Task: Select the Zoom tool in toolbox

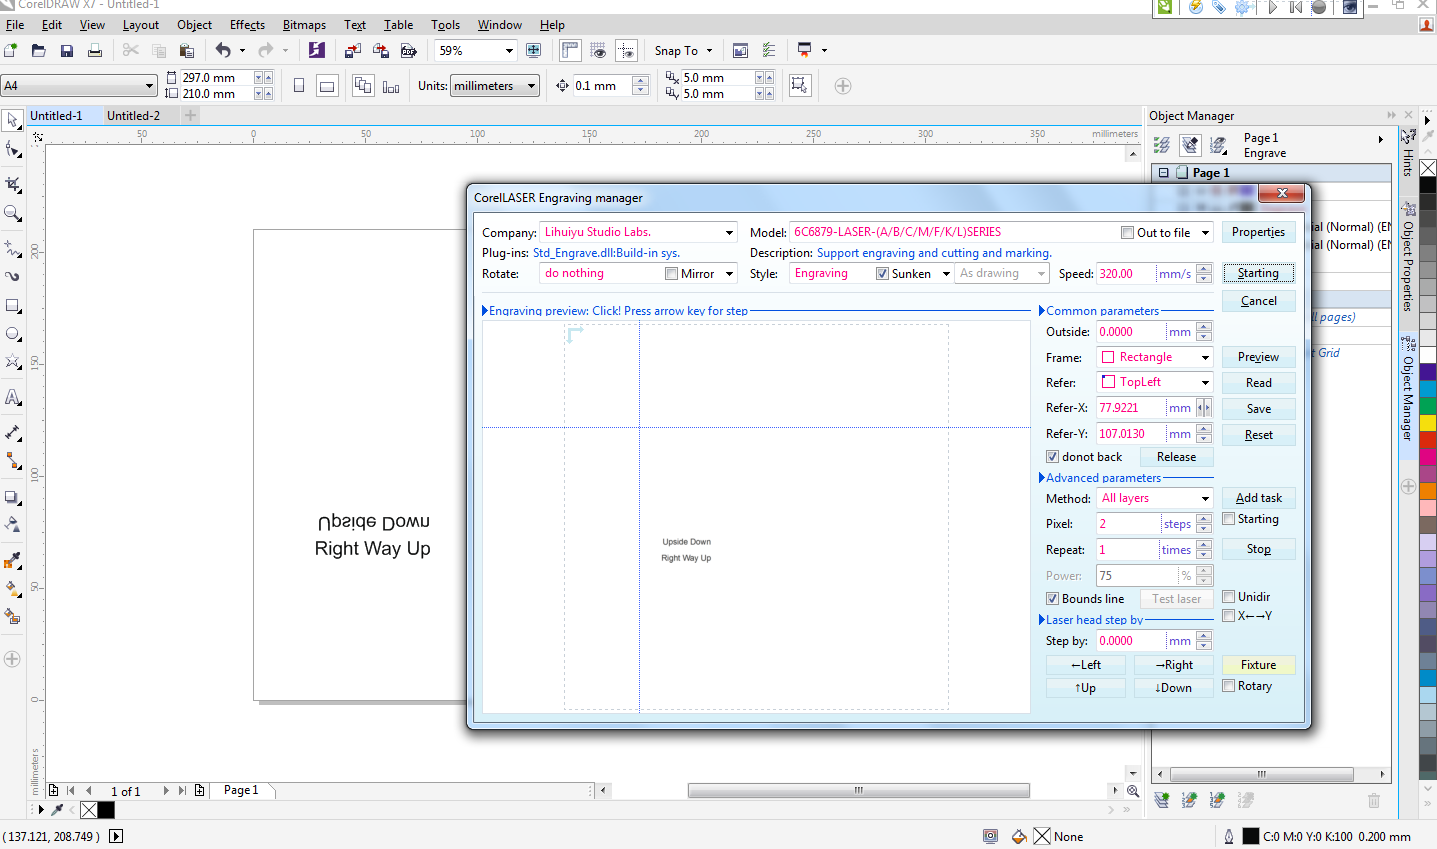Action: pyautogui.click(x=13, y=213)
